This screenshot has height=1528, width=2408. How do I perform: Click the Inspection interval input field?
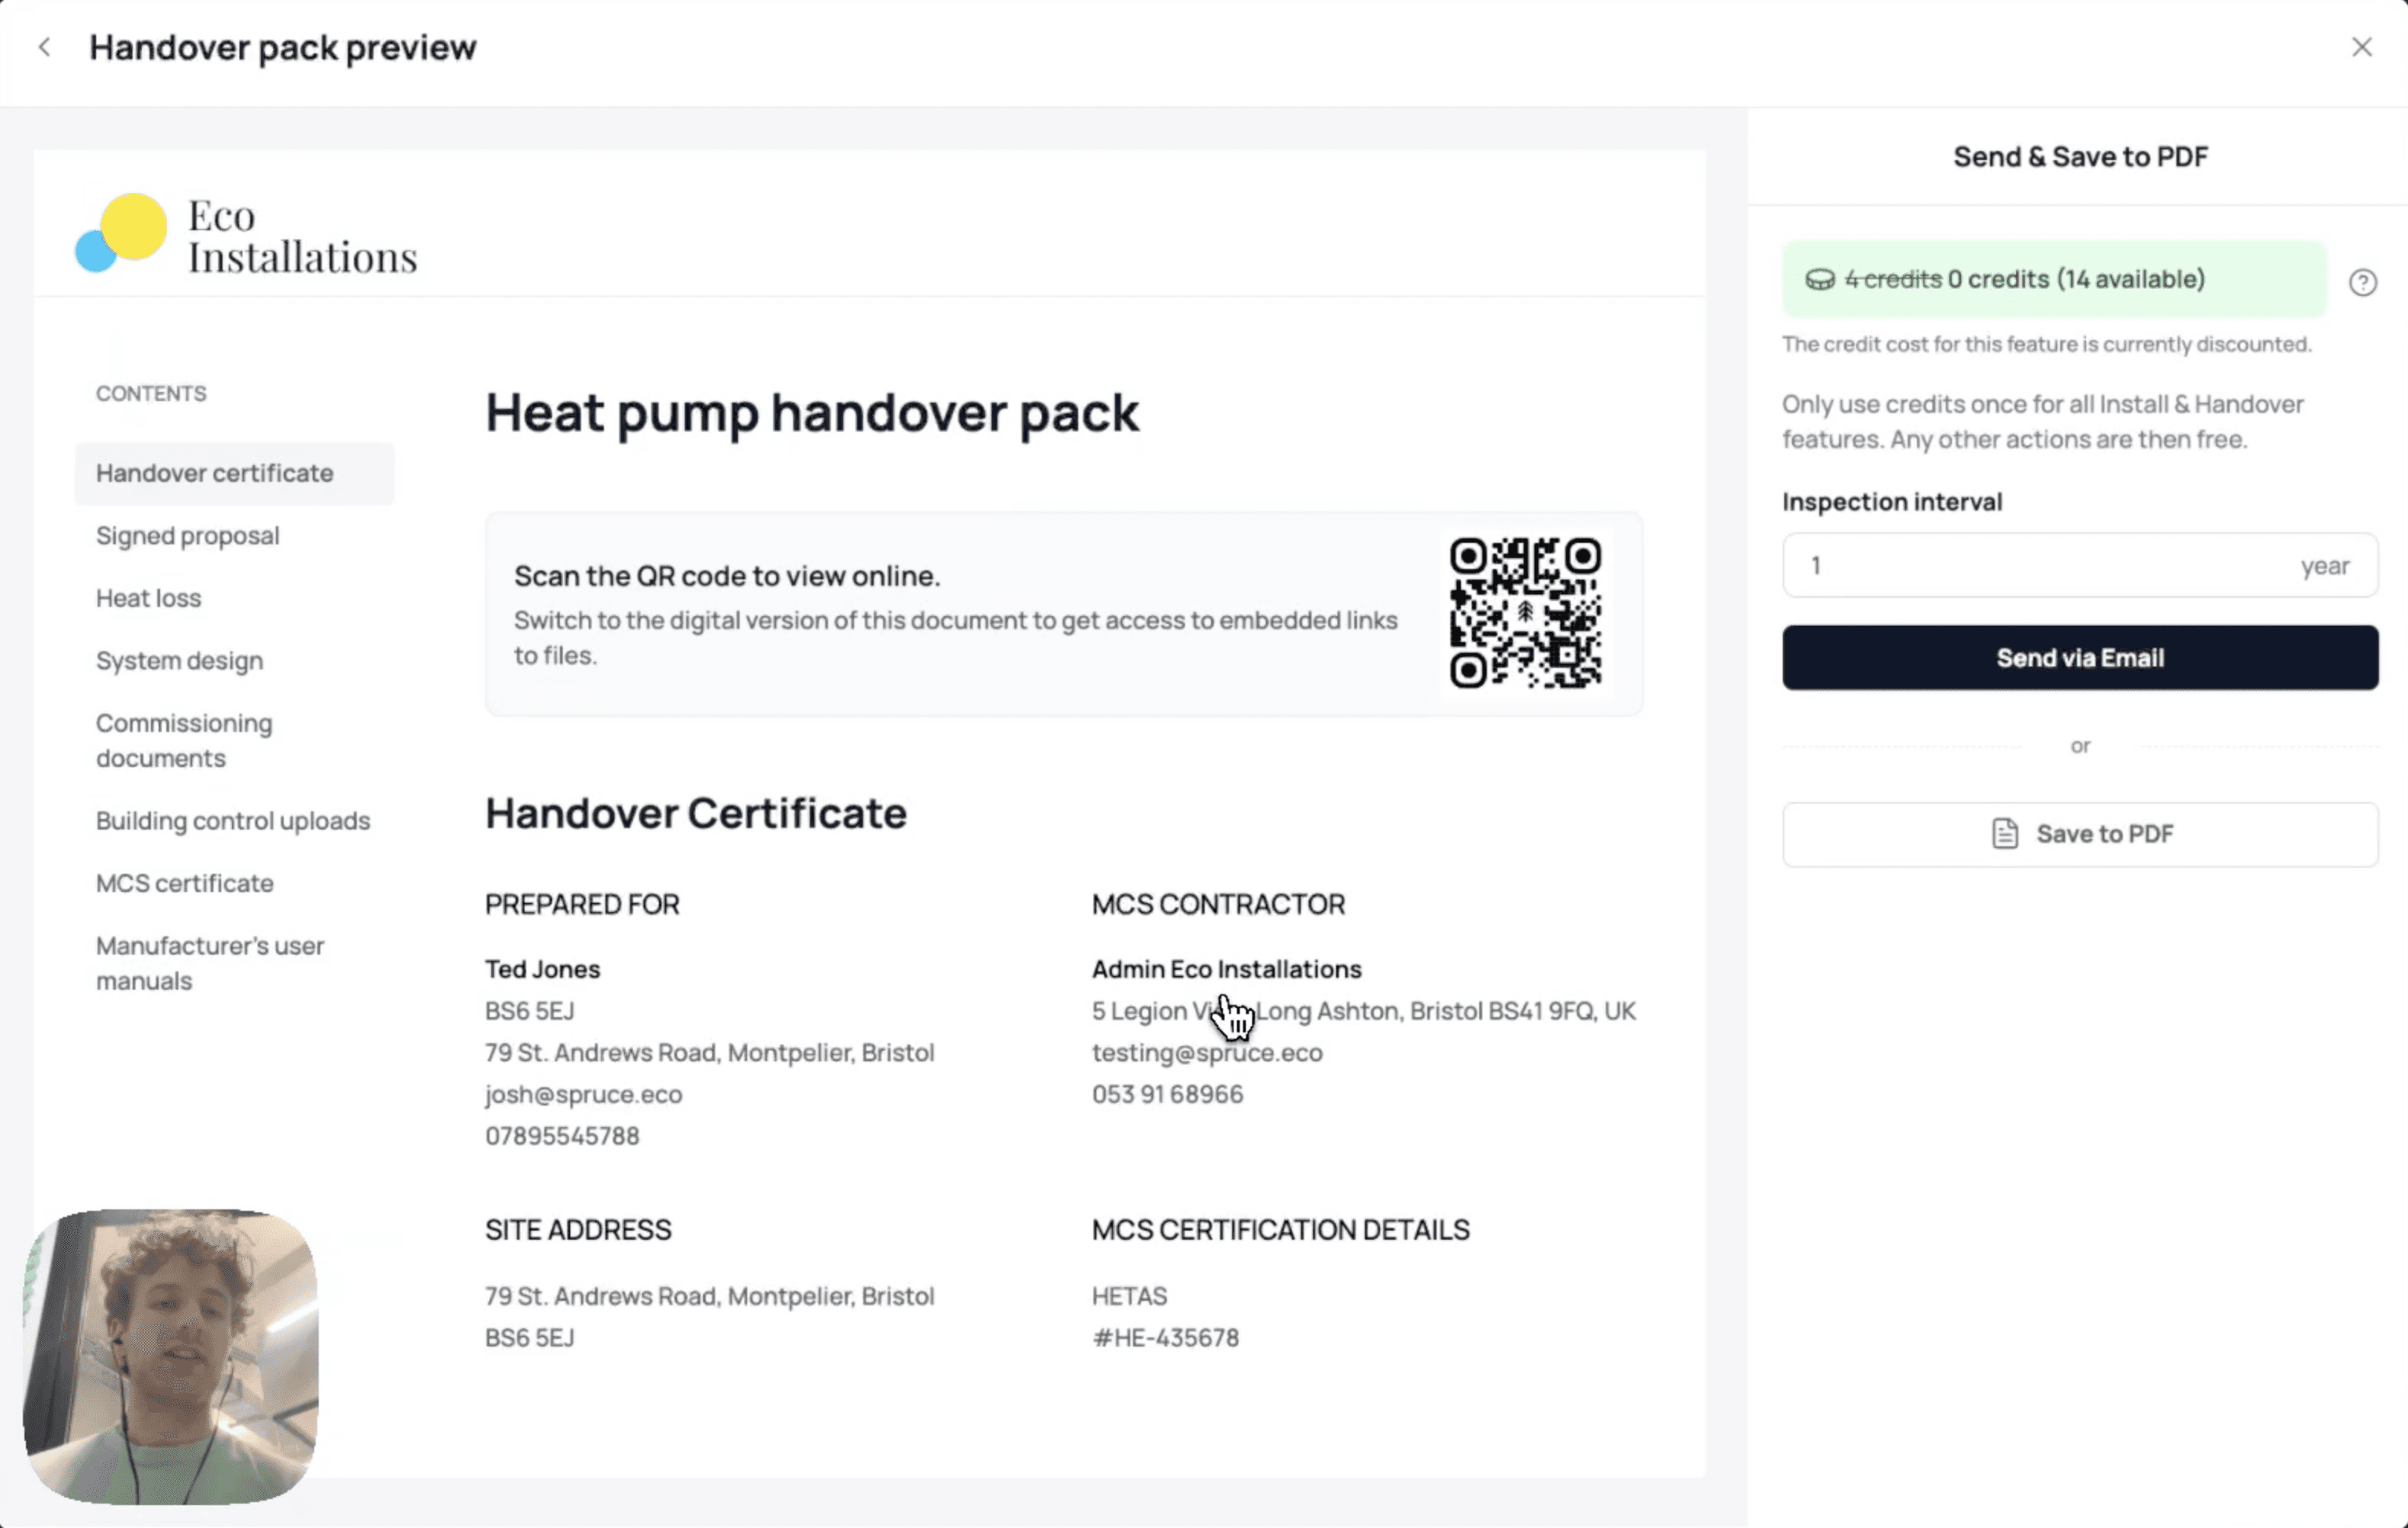[2040, 565]
